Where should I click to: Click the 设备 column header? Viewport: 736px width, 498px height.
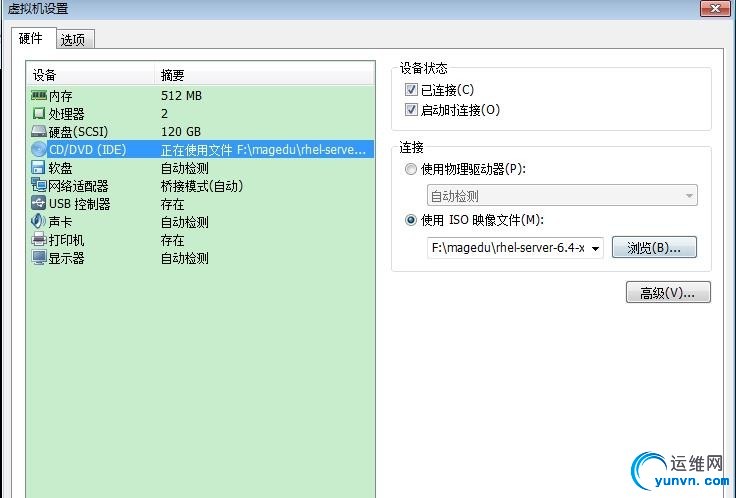[x=91, y=74]
